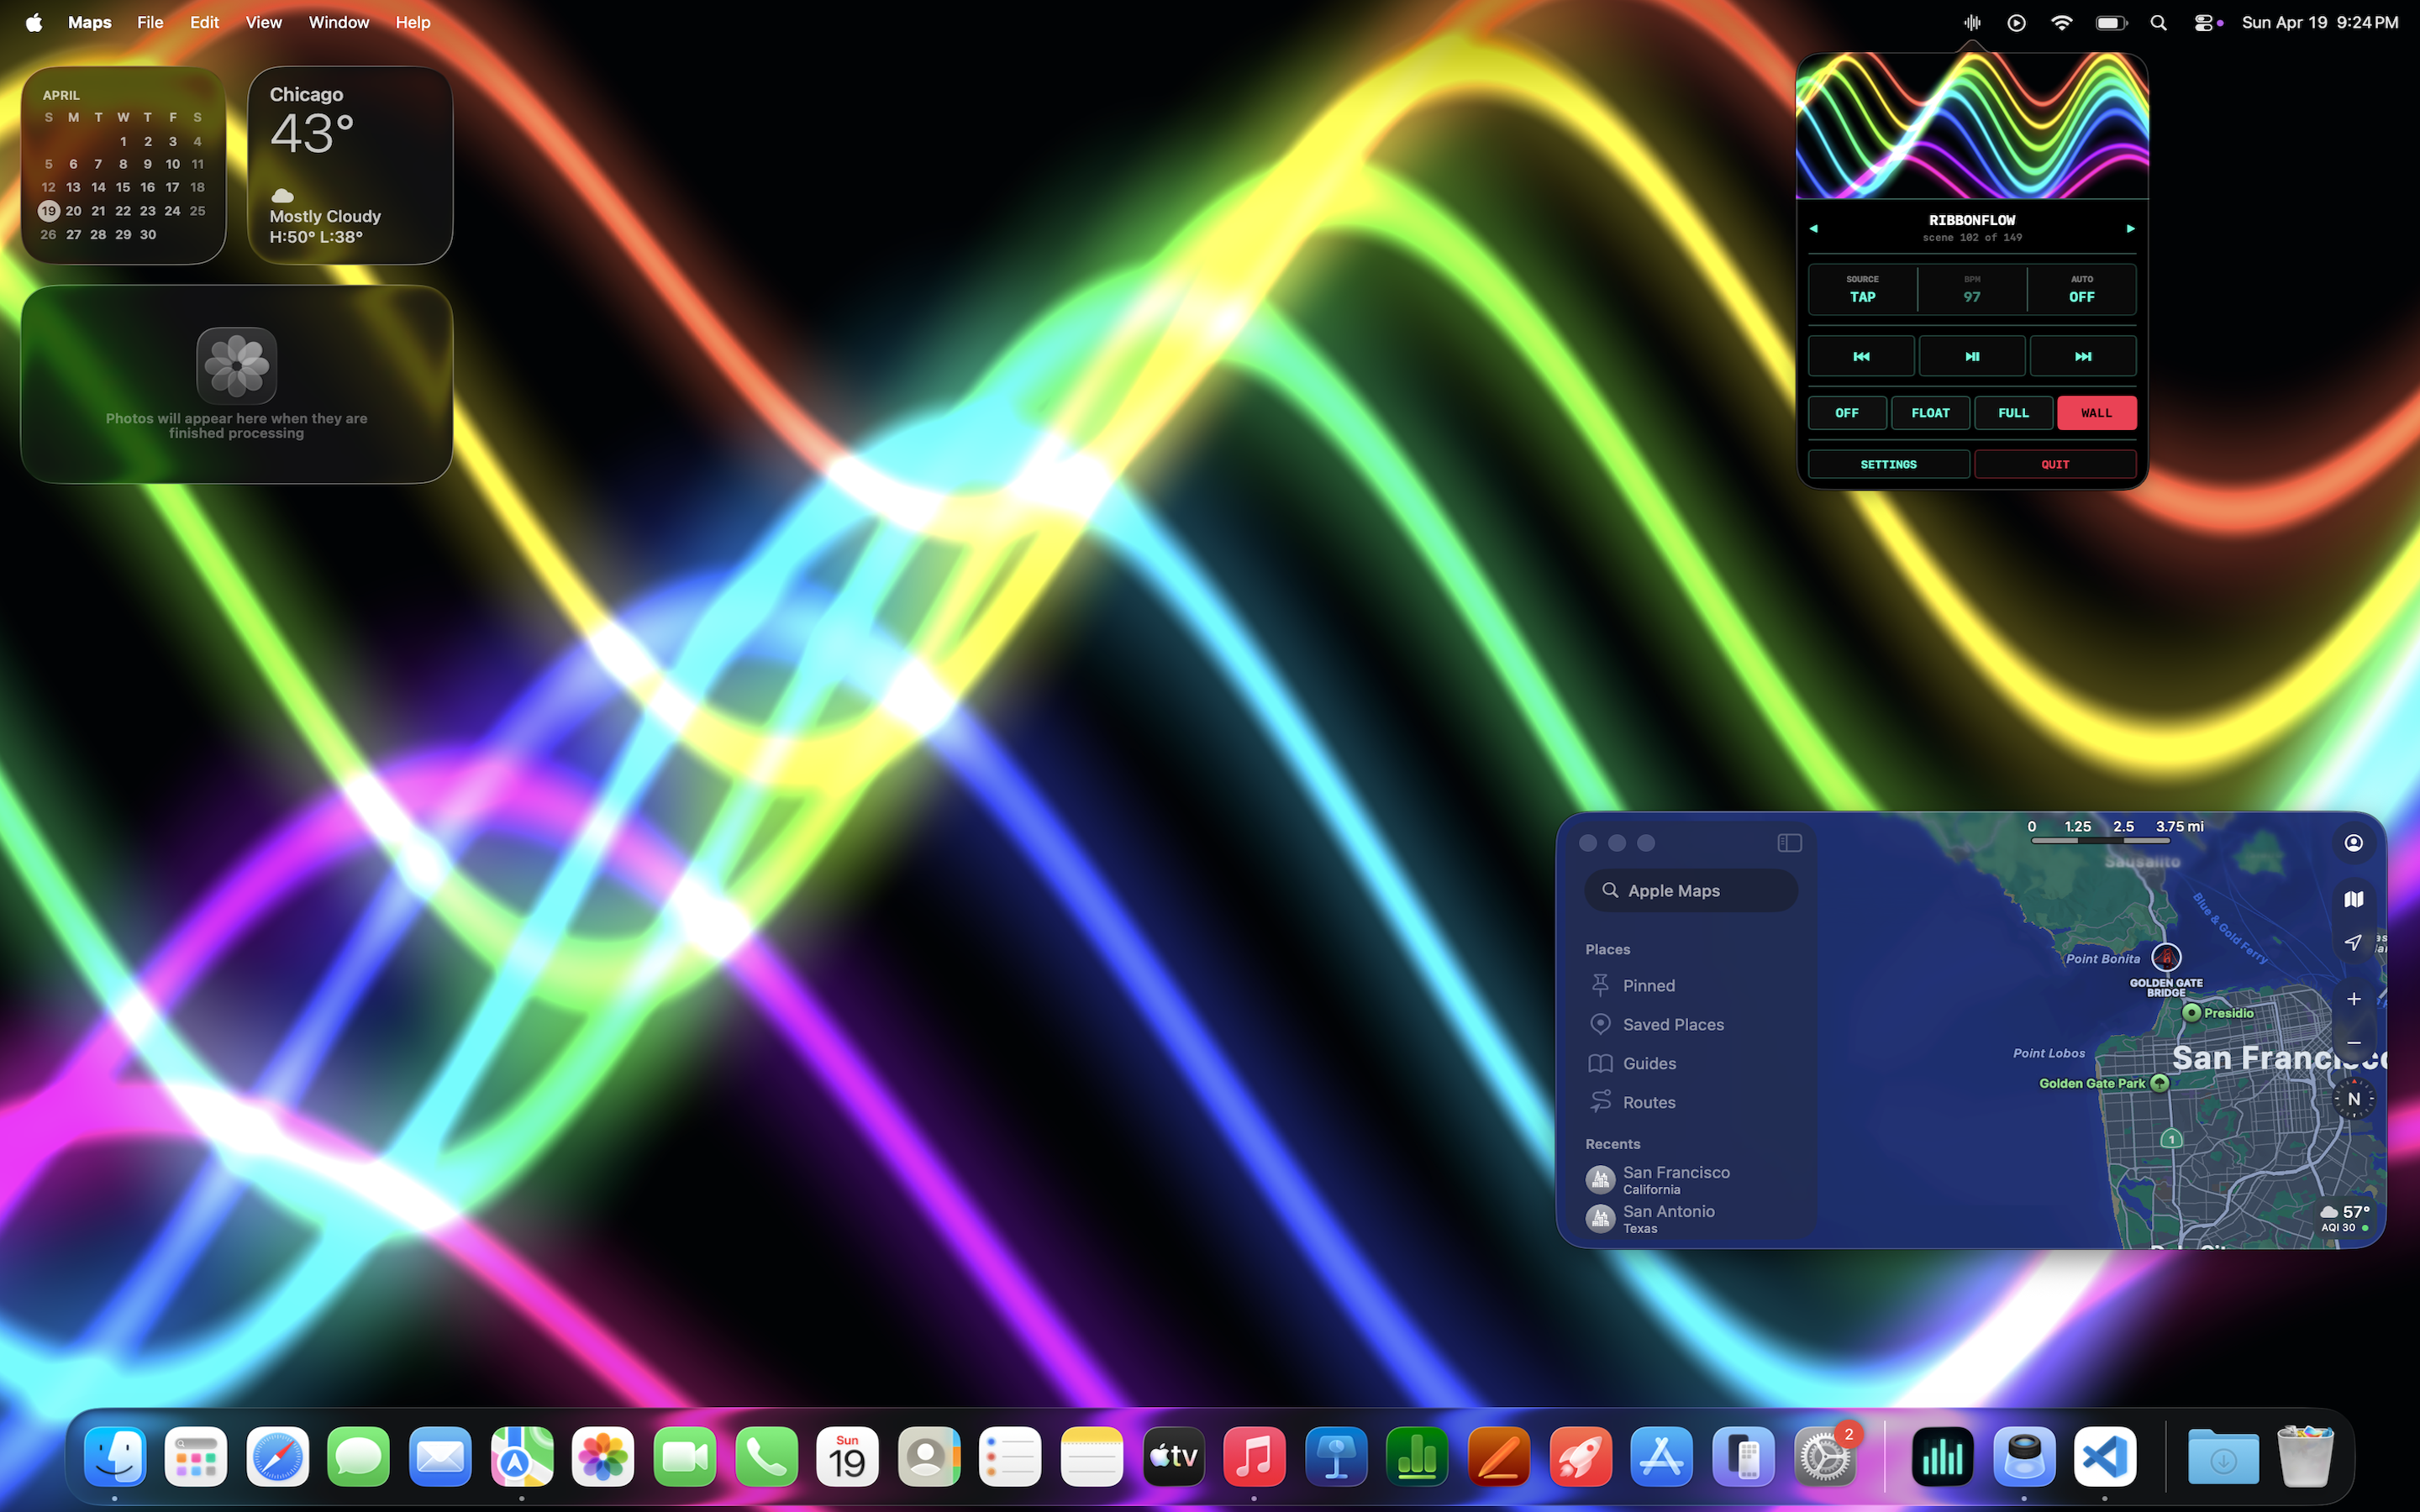The image size is (2420, 1512).
Task: Open Spotlight search in menu bar
Action: tap(2158, 22)
